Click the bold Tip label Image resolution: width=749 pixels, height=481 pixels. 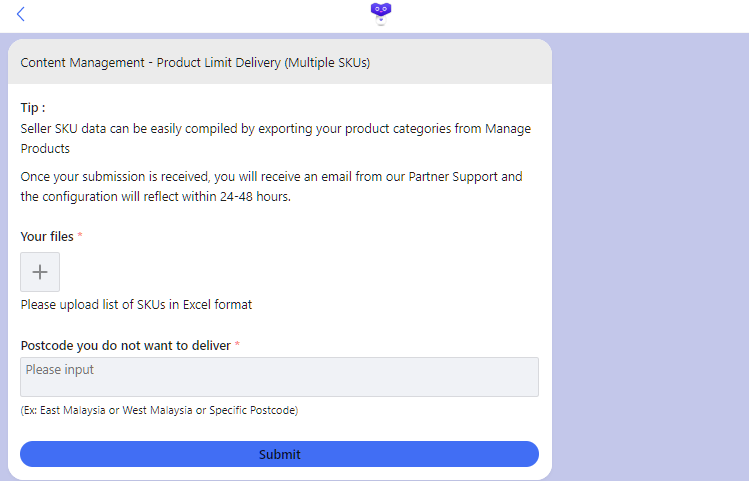pos(33,108)
